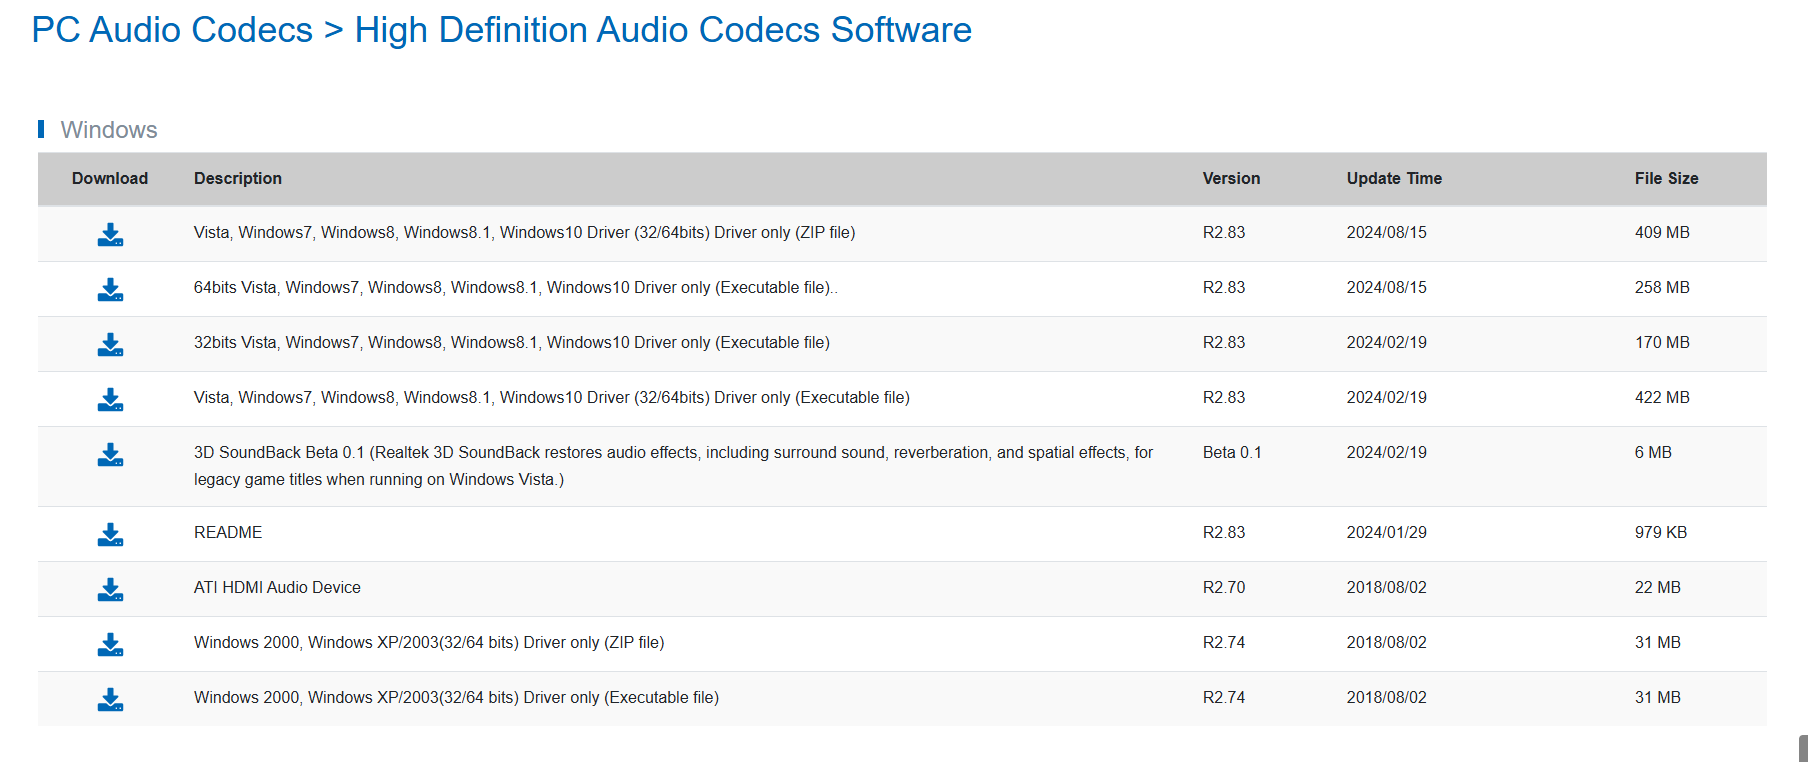Open High Definition Audio Codecs Software link
The image size is (1808, 762).
click(663, 30)
